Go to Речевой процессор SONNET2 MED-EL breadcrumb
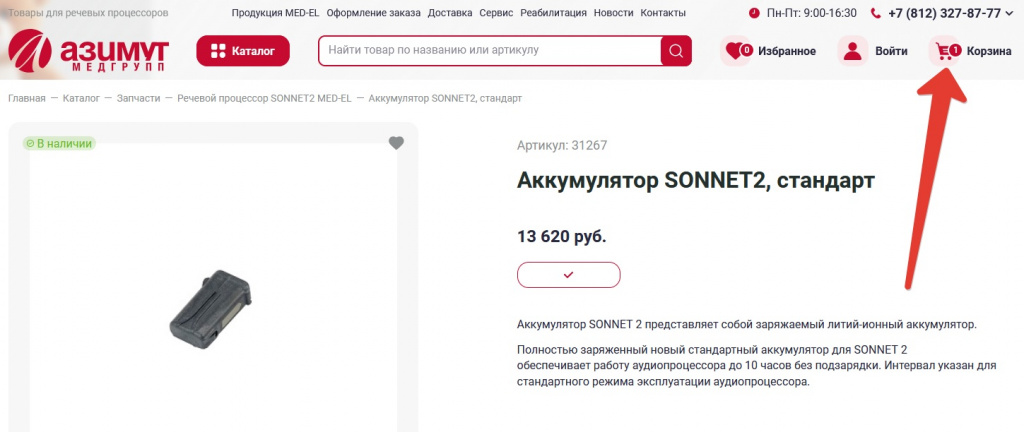This screenshot has width=1024, height=432. click(264, 99)
